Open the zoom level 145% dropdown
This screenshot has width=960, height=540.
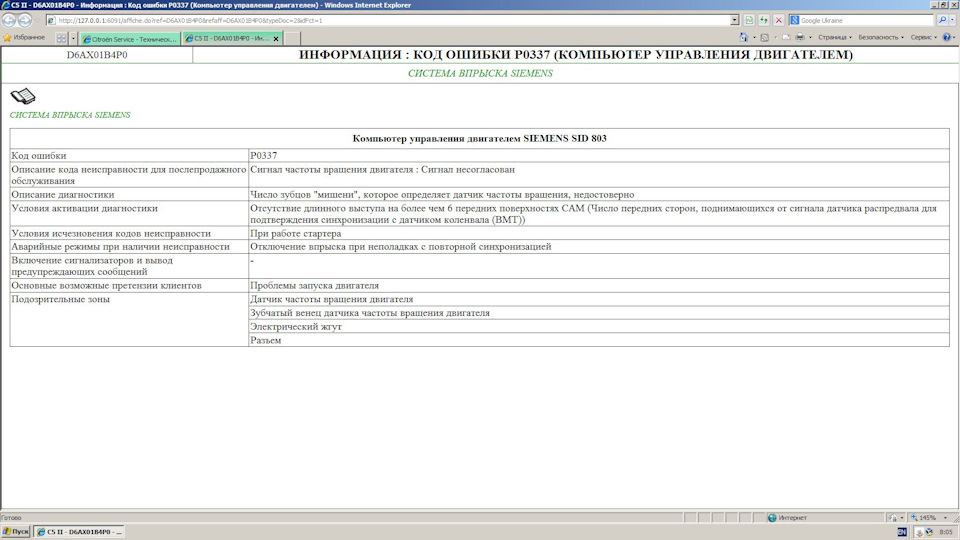click(x=945, y=517)
